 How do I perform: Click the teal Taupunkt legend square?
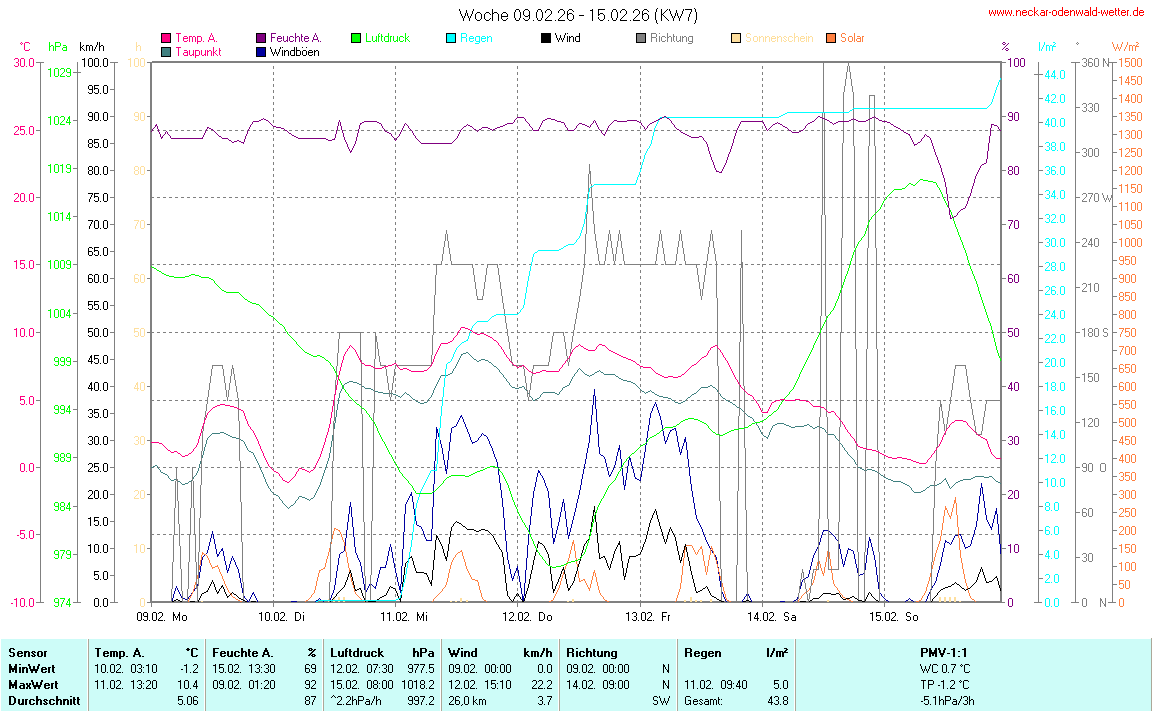[166, 52]
